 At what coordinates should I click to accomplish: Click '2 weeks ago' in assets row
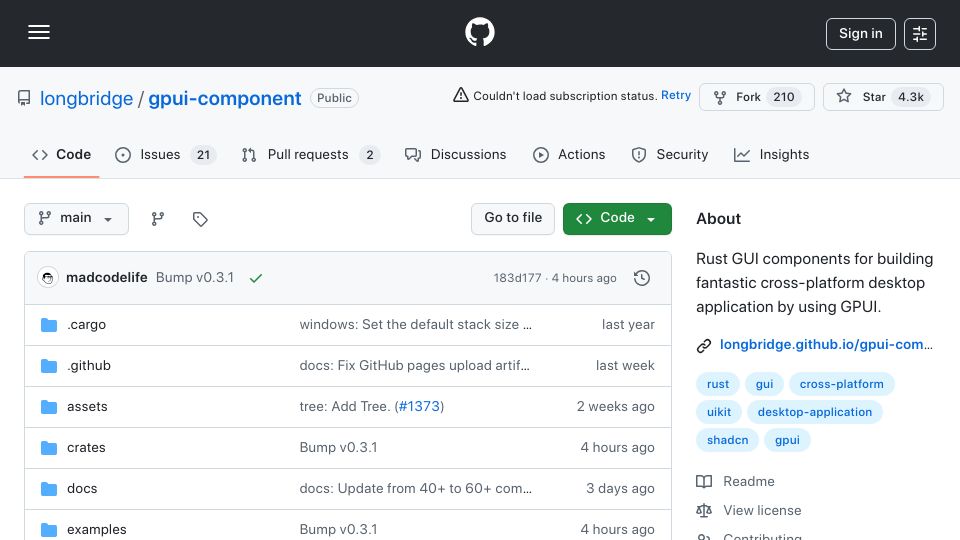point(615,407)
